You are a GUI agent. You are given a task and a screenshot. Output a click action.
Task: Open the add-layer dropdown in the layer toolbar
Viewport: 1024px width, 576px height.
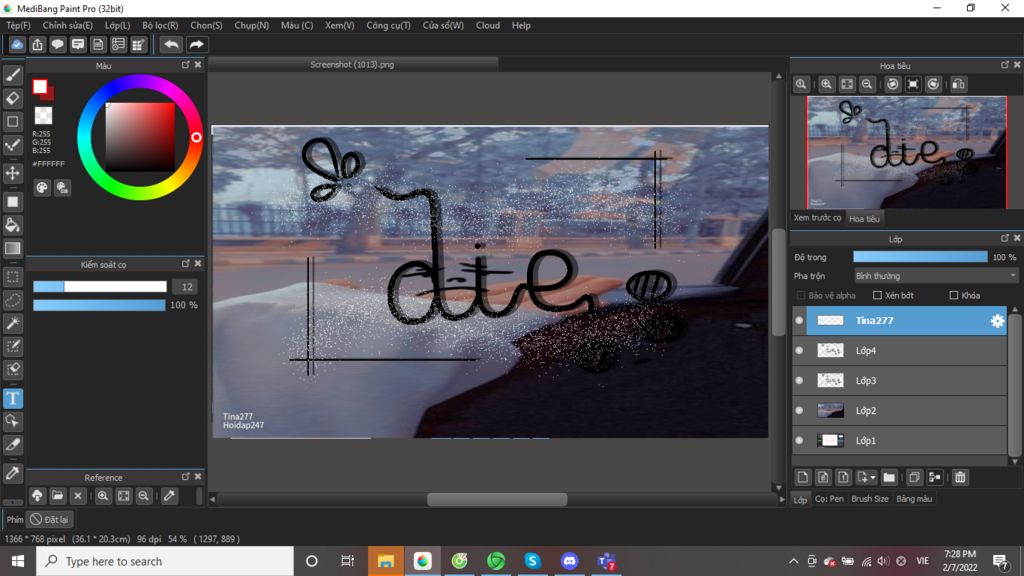click(x=866, y=477)
